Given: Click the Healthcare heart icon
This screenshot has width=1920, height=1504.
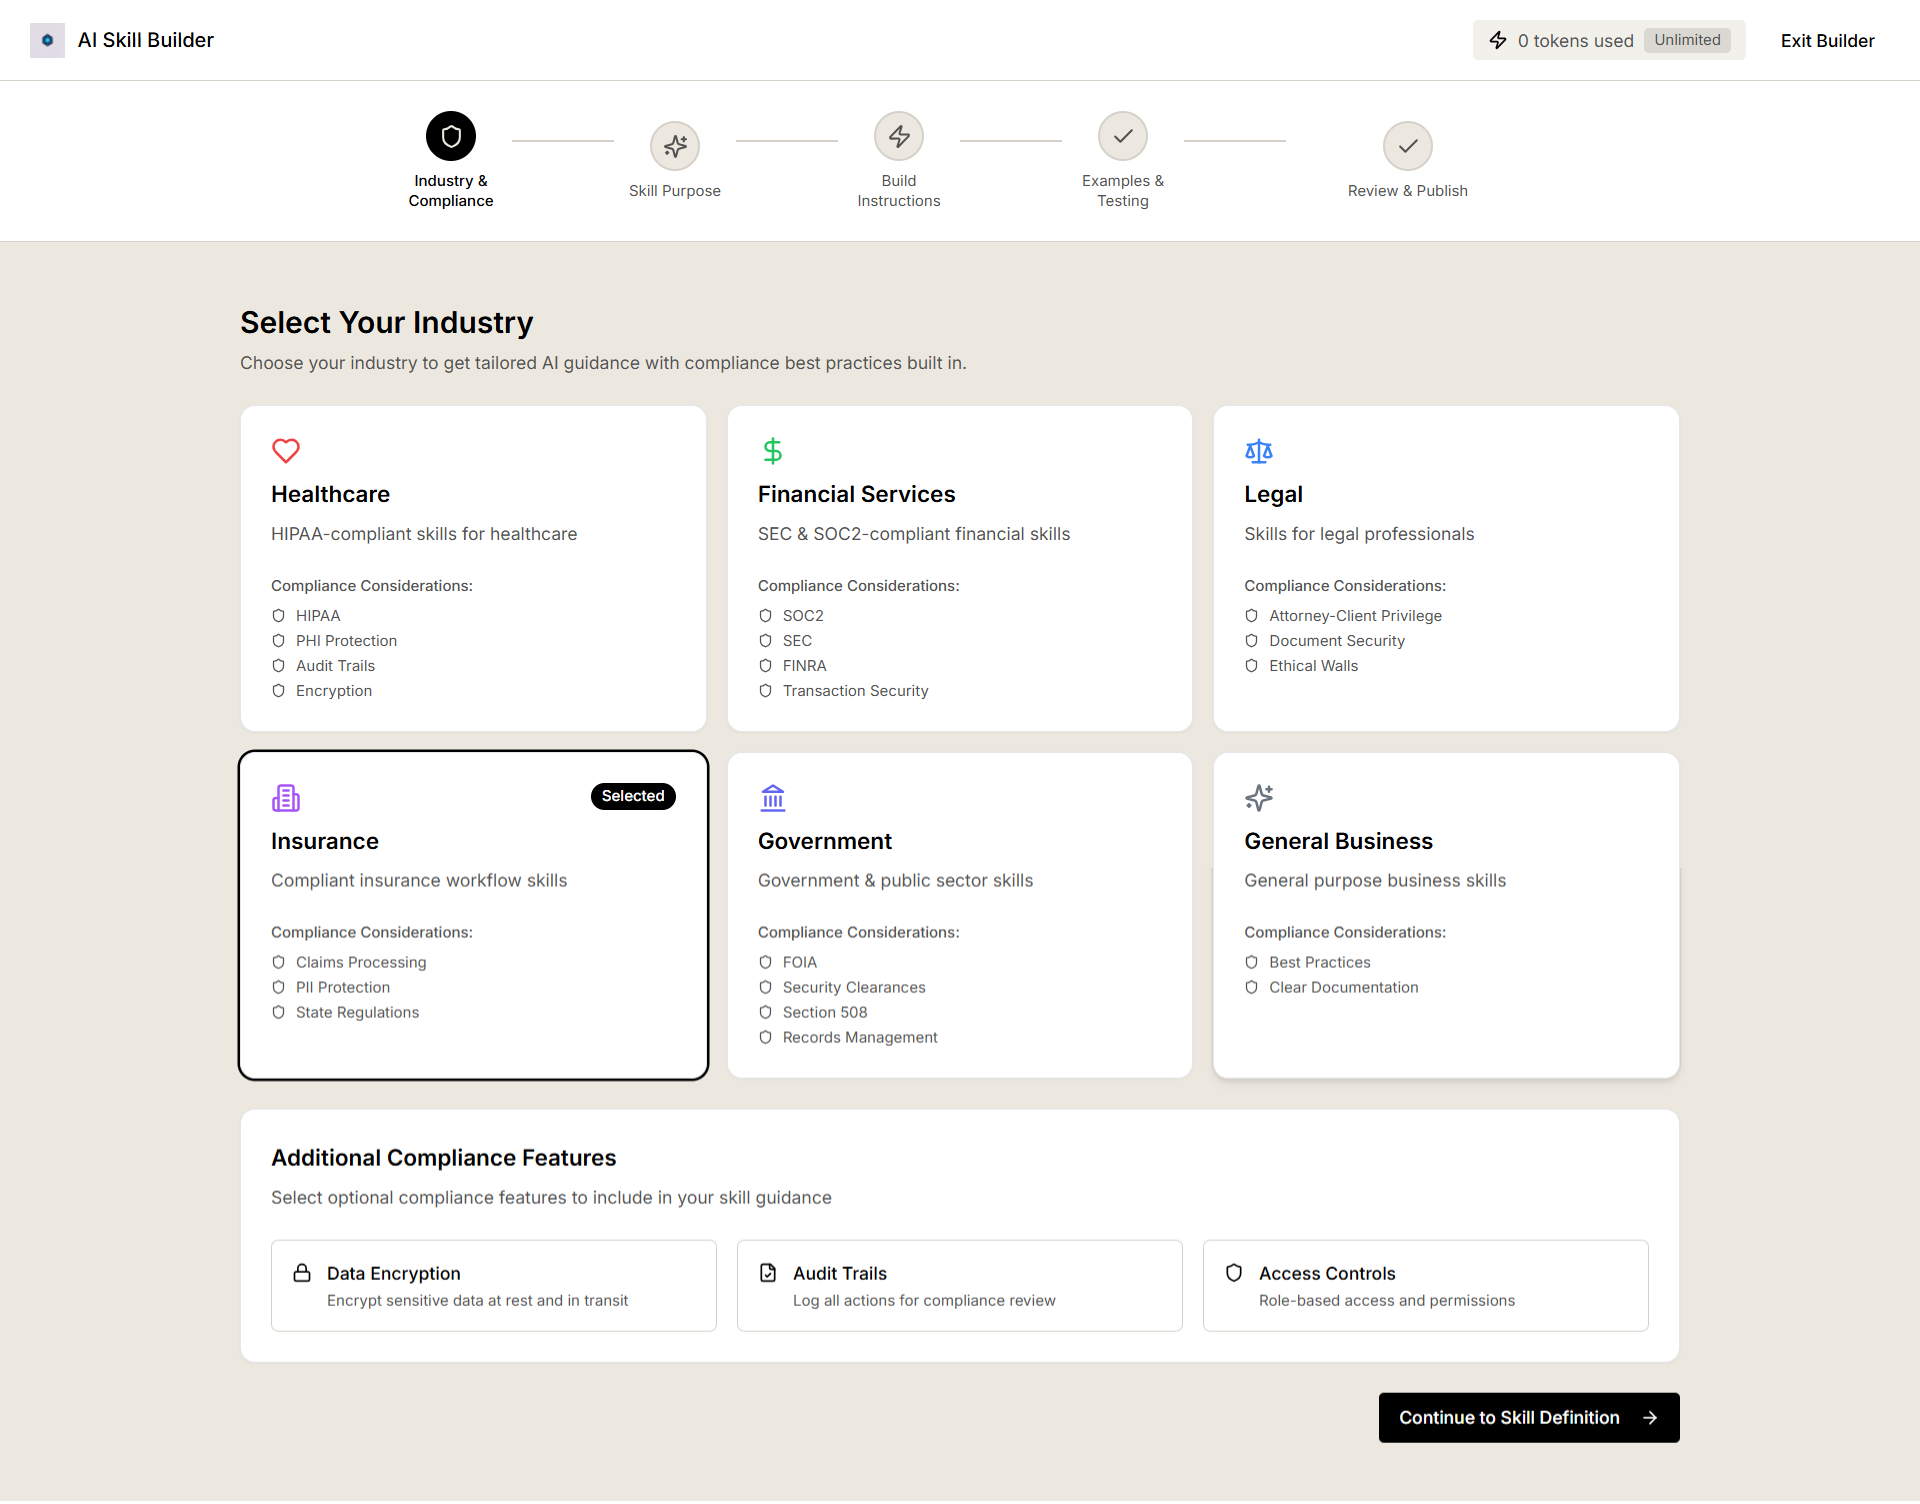Looking at the screenshot, I should [x=286, y=451].
